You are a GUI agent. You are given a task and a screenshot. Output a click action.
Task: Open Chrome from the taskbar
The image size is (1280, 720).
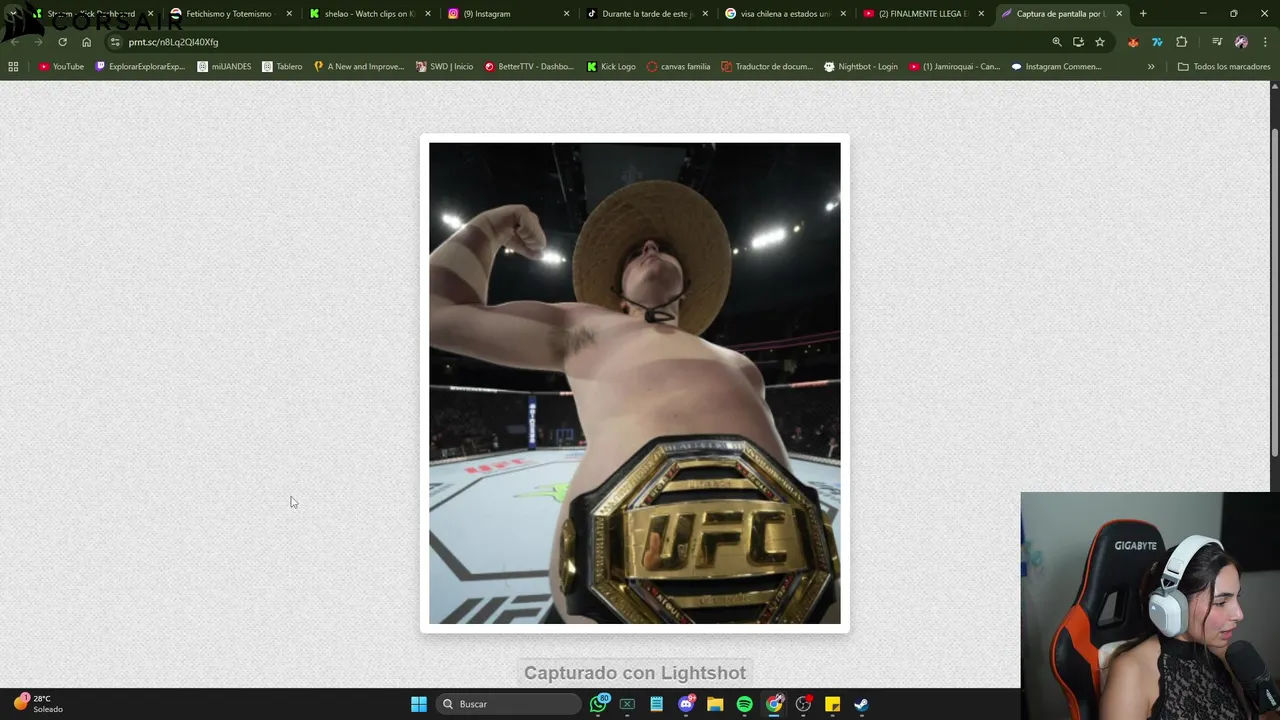pyautogui.click(x=774, y=704)
